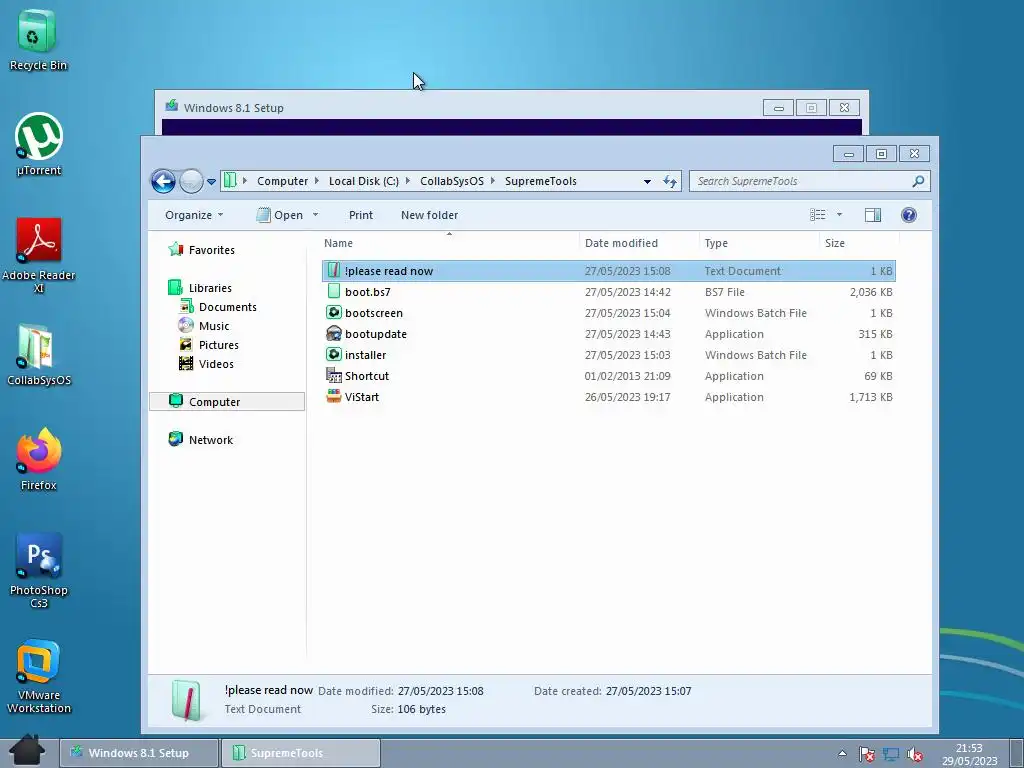Show hidden tray icons arrow
The height and width of the screenshot is (768, 1024).
click(x=842, y=754)
